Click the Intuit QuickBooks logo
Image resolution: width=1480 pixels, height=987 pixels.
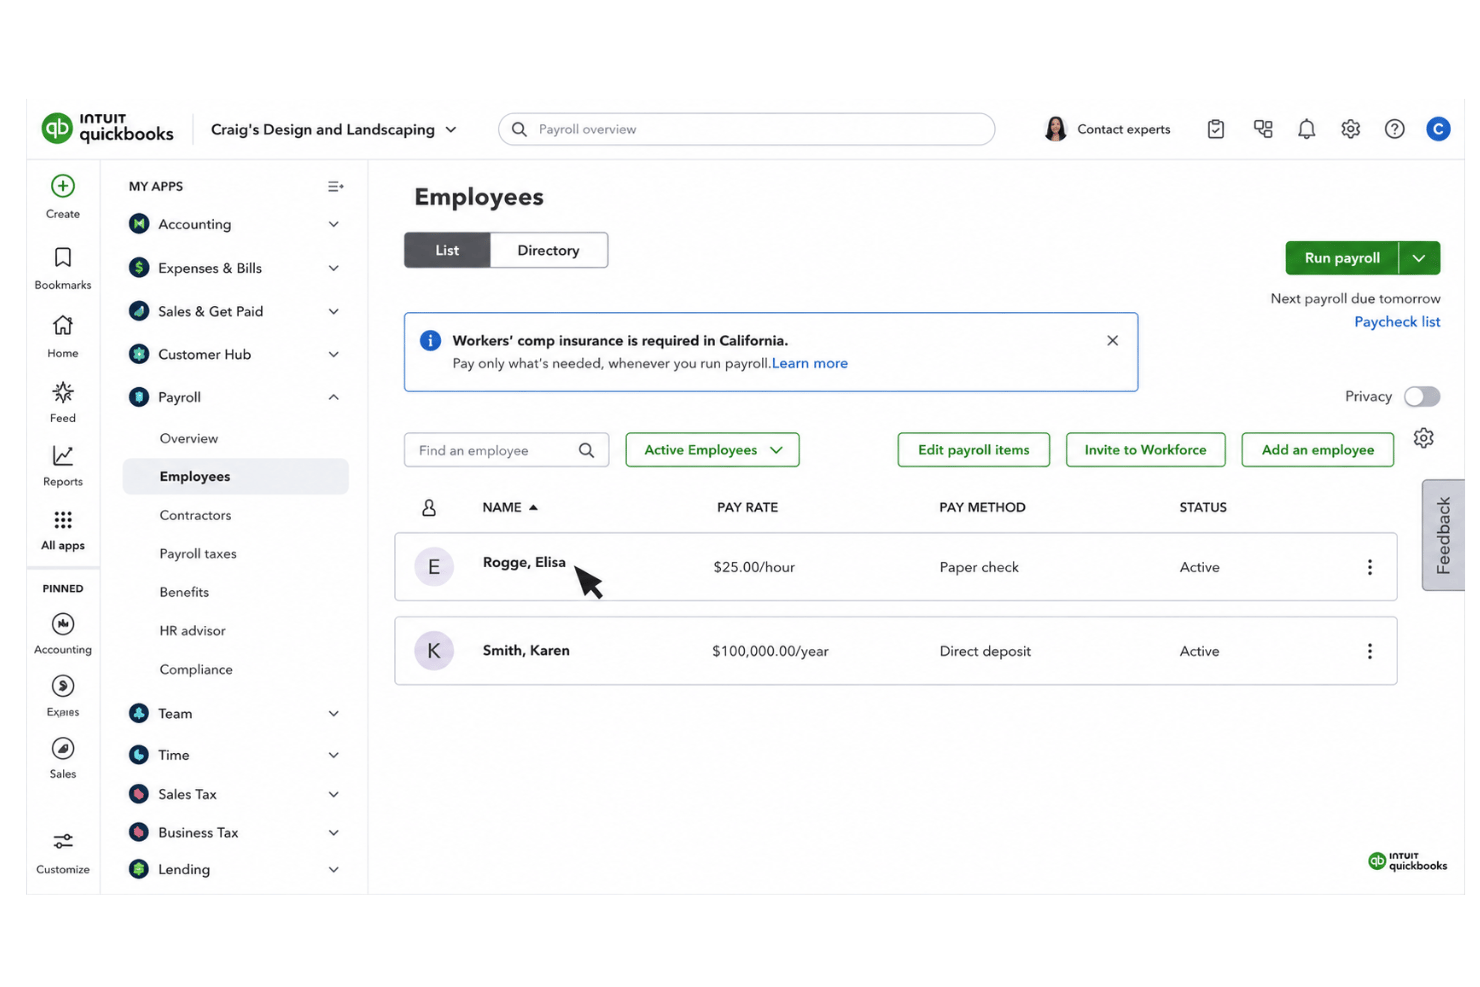tap(108, 128)
